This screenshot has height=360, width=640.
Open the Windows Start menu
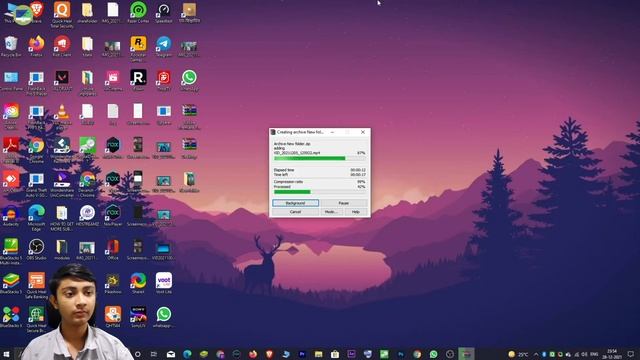6,354
